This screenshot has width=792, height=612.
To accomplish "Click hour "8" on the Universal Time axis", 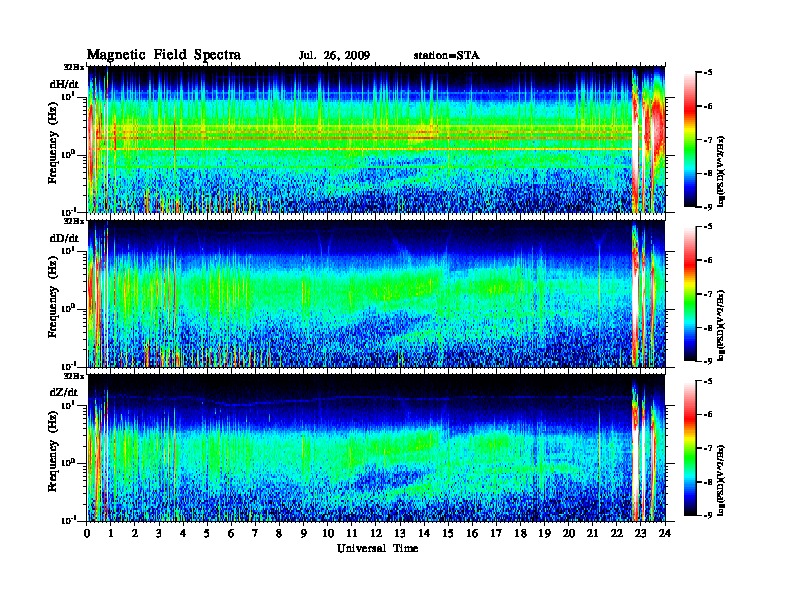I will pos(279,533).
